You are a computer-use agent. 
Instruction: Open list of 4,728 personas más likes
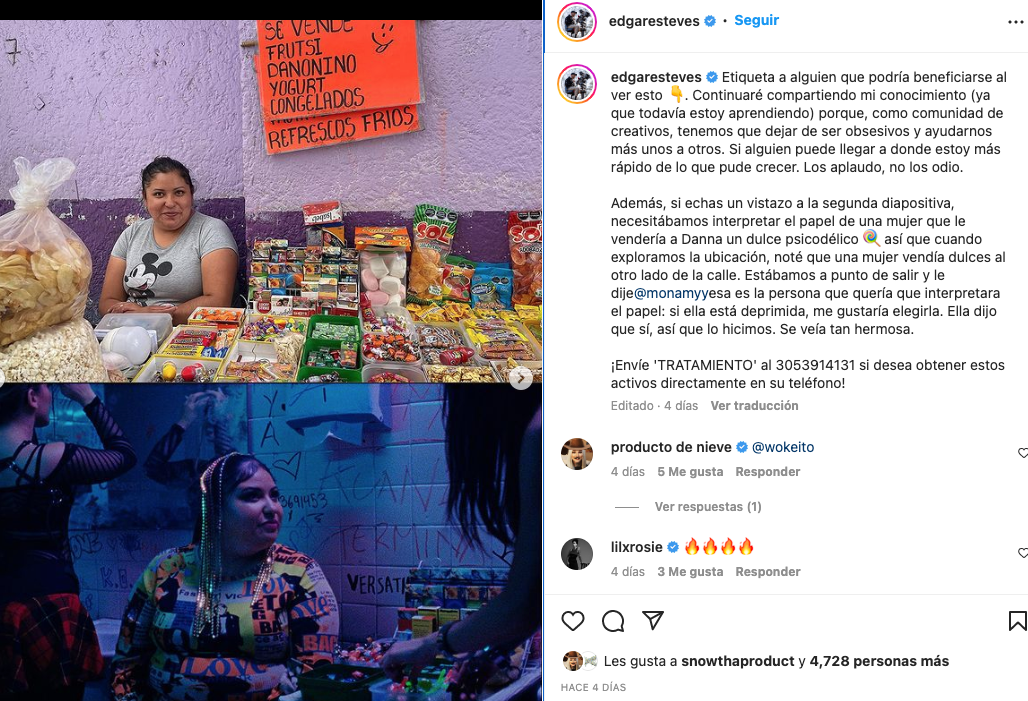879,661
